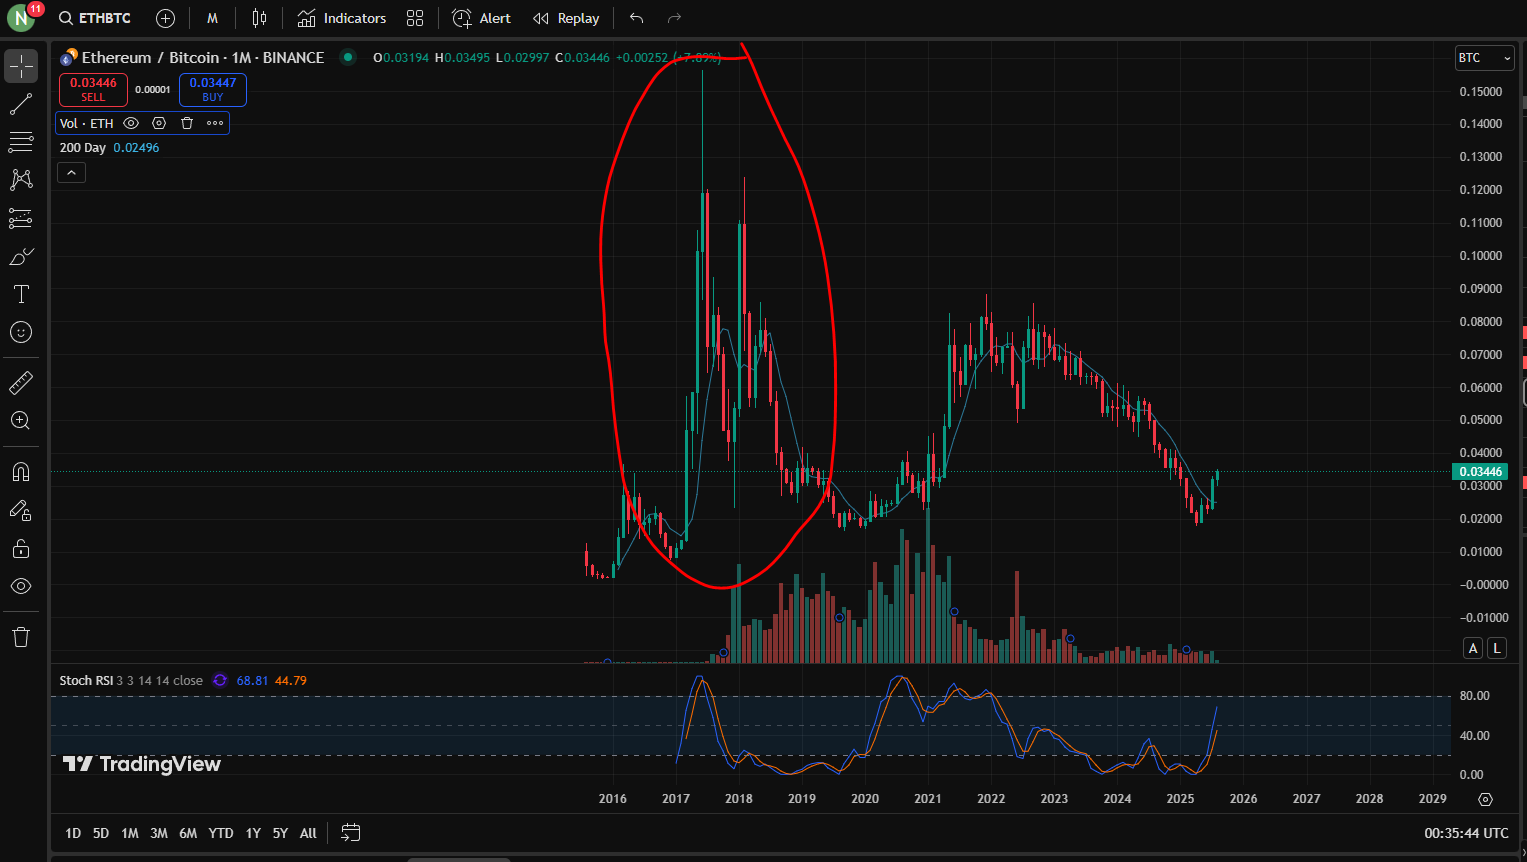The width and height of the screenshot is (1527, 862).
Task: Redo chart action arrow
Action: tap(674, 18)
